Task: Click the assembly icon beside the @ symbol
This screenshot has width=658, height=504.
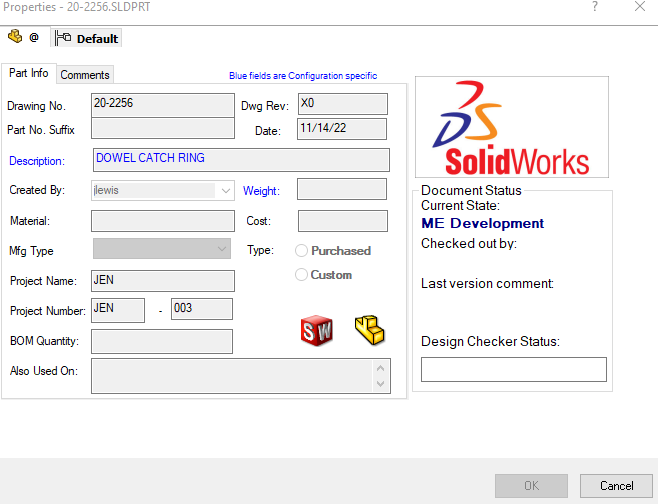Action: point(15,36)
